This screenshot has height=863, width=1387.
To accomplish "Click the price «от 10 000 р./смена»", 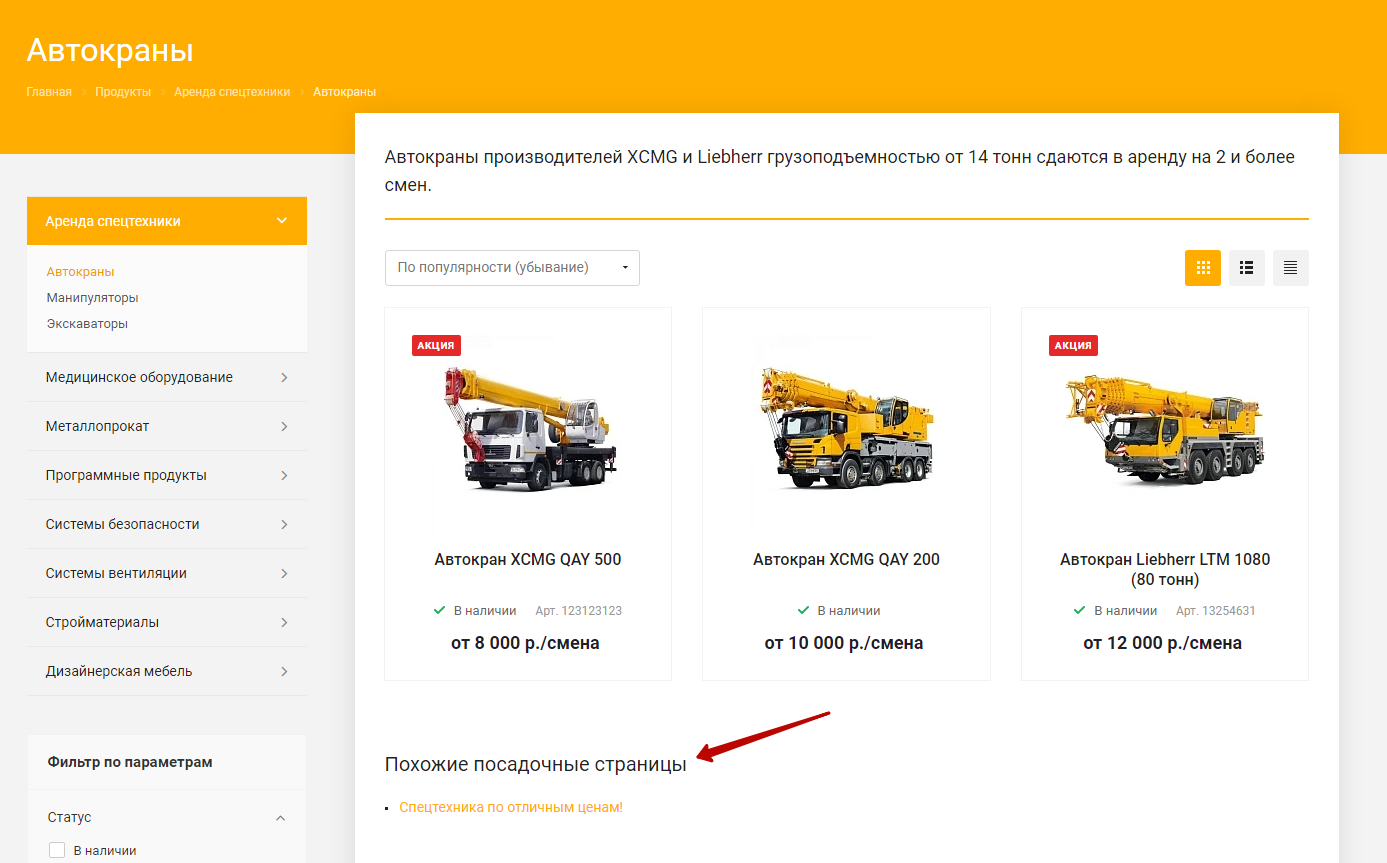I will (x=844, y=643).
